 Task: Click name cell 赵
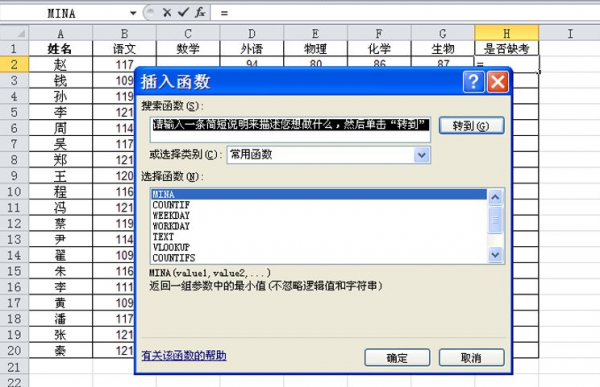tap(60, 64)
